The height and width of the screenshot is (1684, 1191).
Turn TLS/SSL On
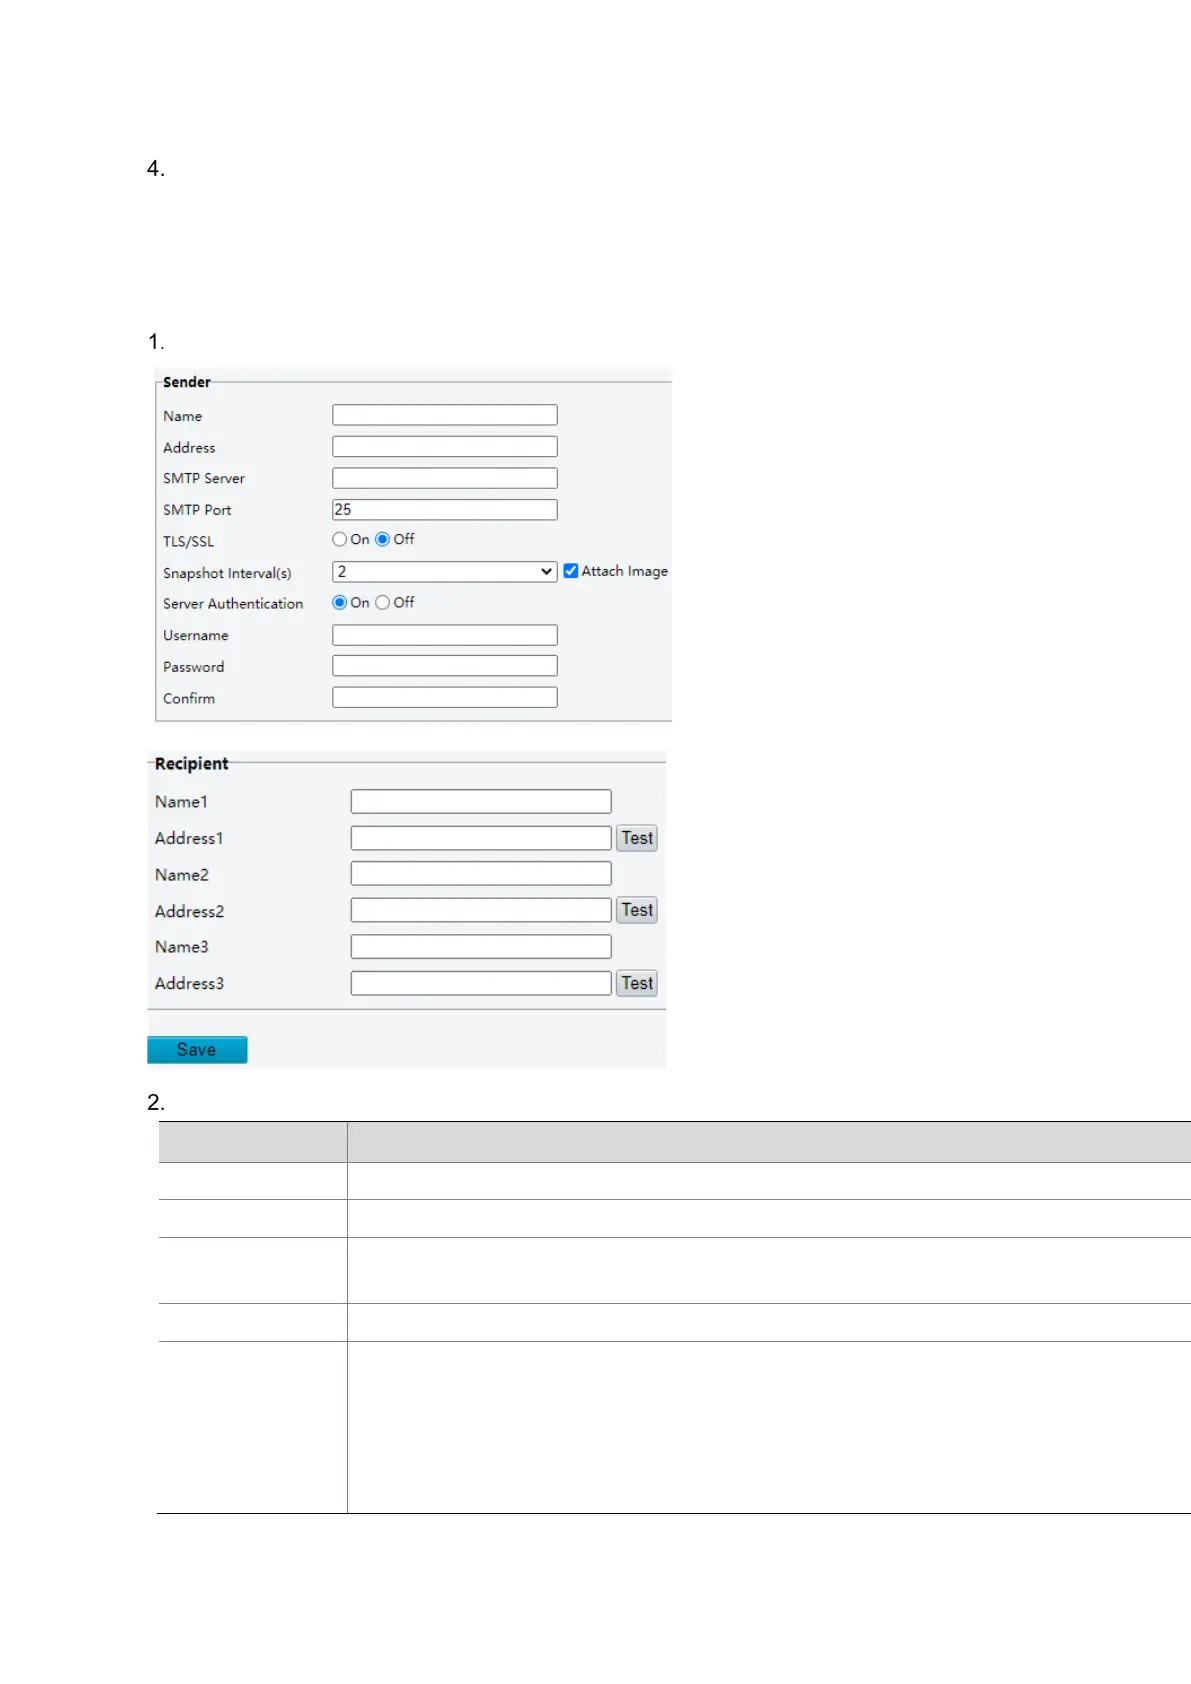click(340, 539)
